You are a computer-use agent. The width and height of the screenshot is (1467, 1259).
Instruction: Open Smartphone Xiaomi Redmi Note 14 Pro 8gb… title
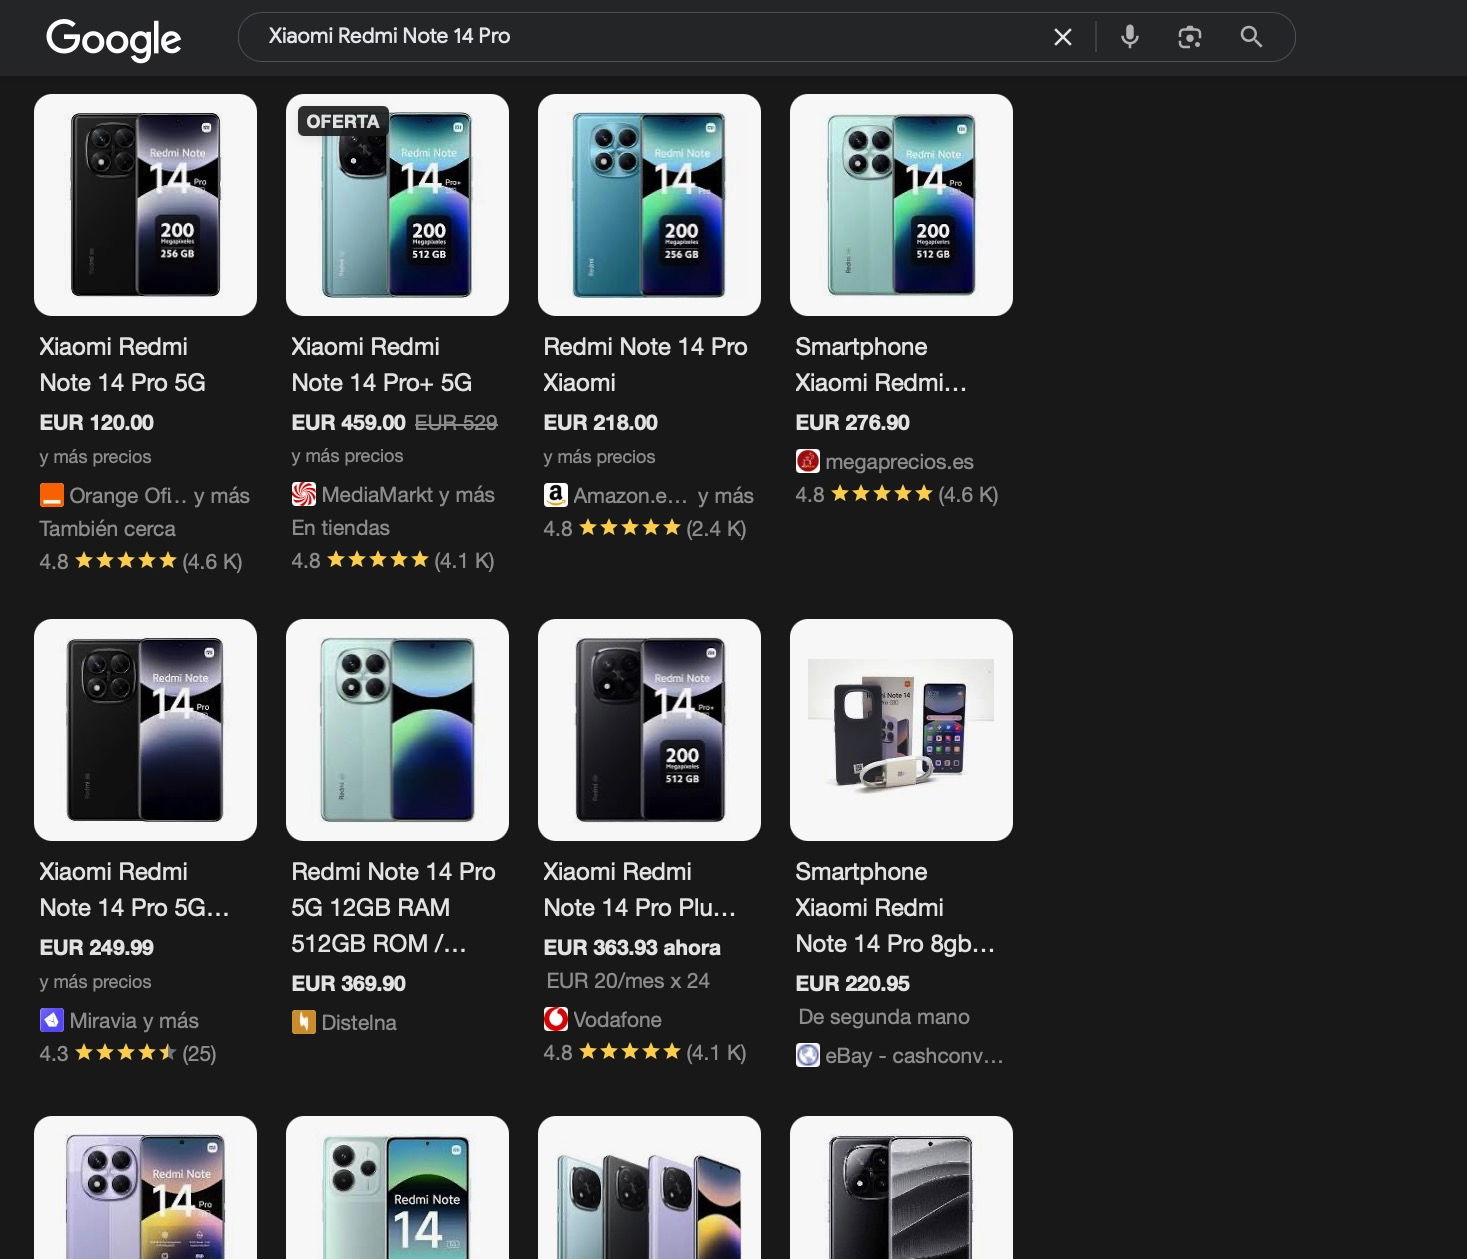tap(895, 908)
